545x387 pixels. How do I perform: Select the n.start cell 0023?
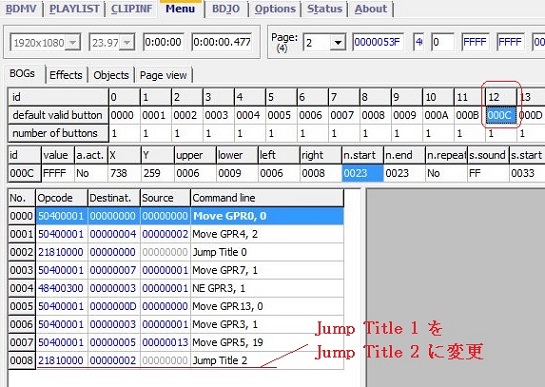363,173
